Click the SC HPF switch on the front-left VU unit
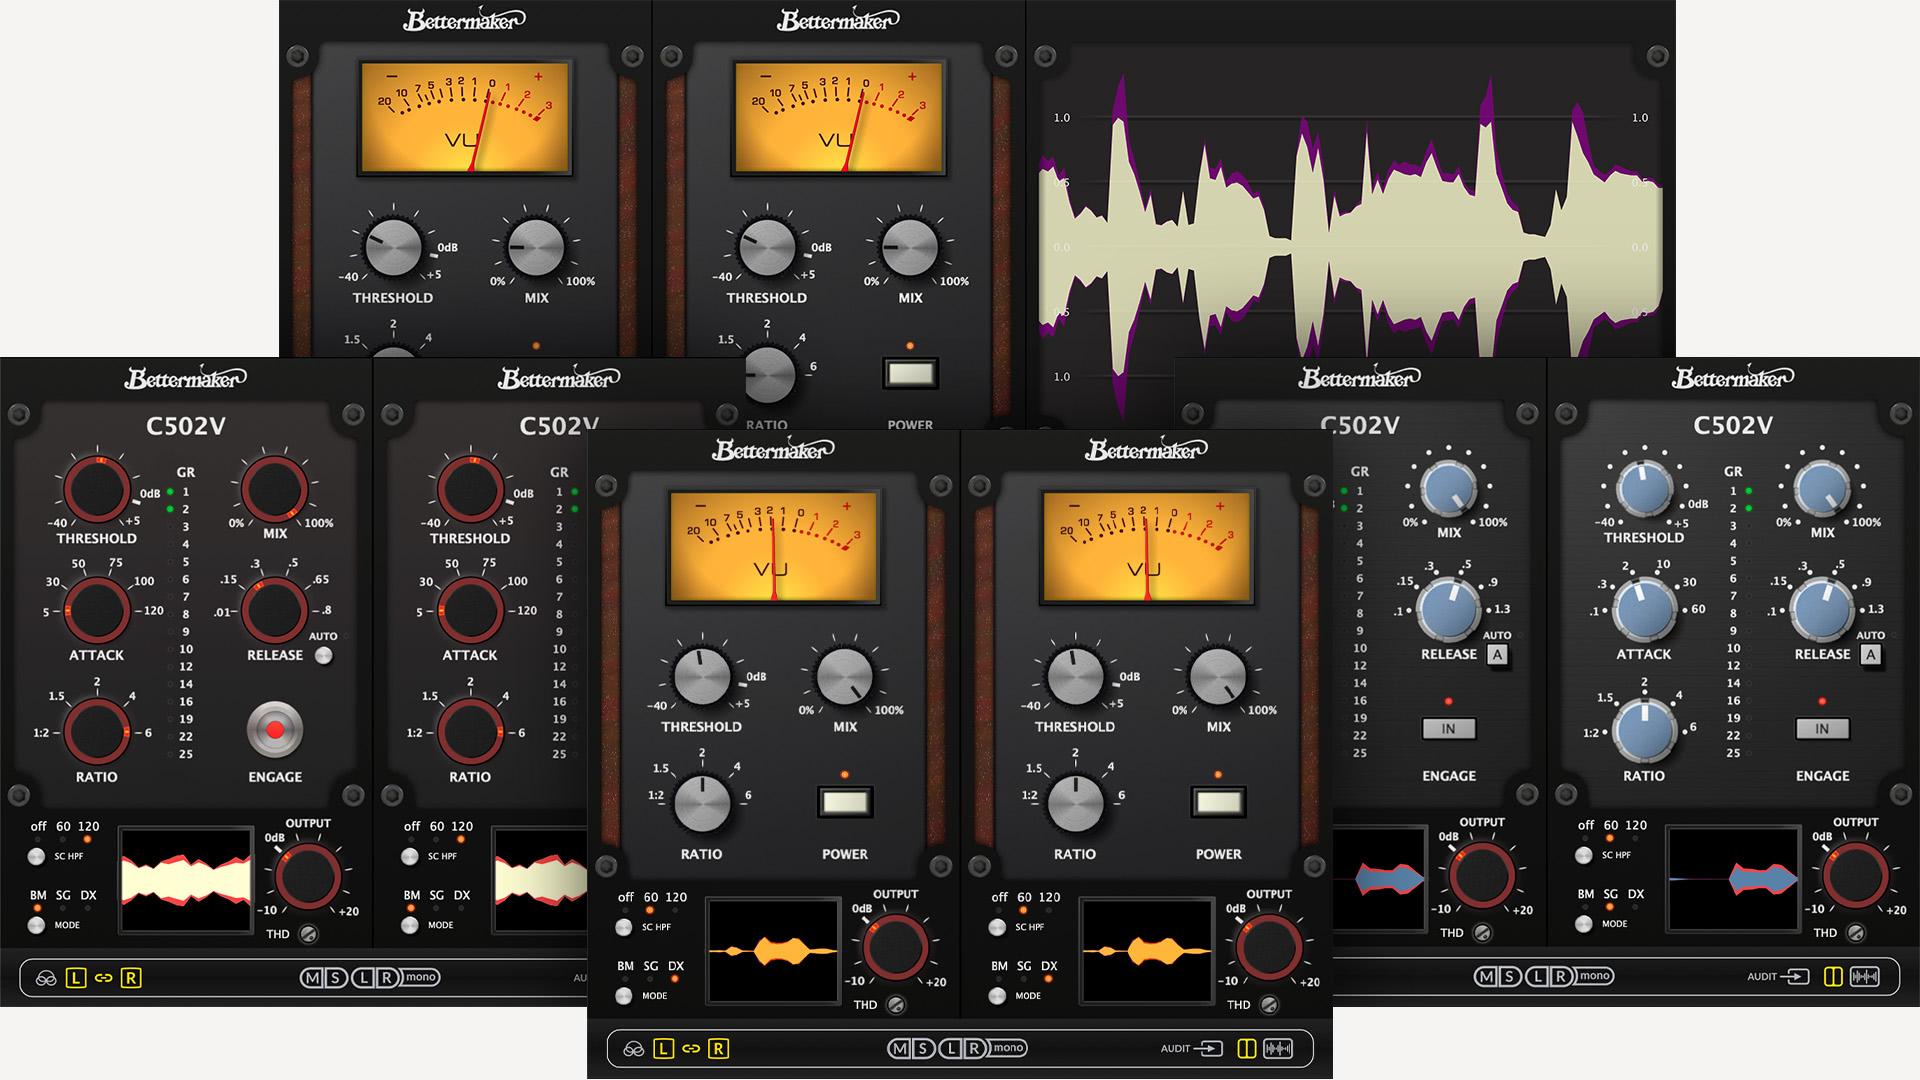 [624, 927]
